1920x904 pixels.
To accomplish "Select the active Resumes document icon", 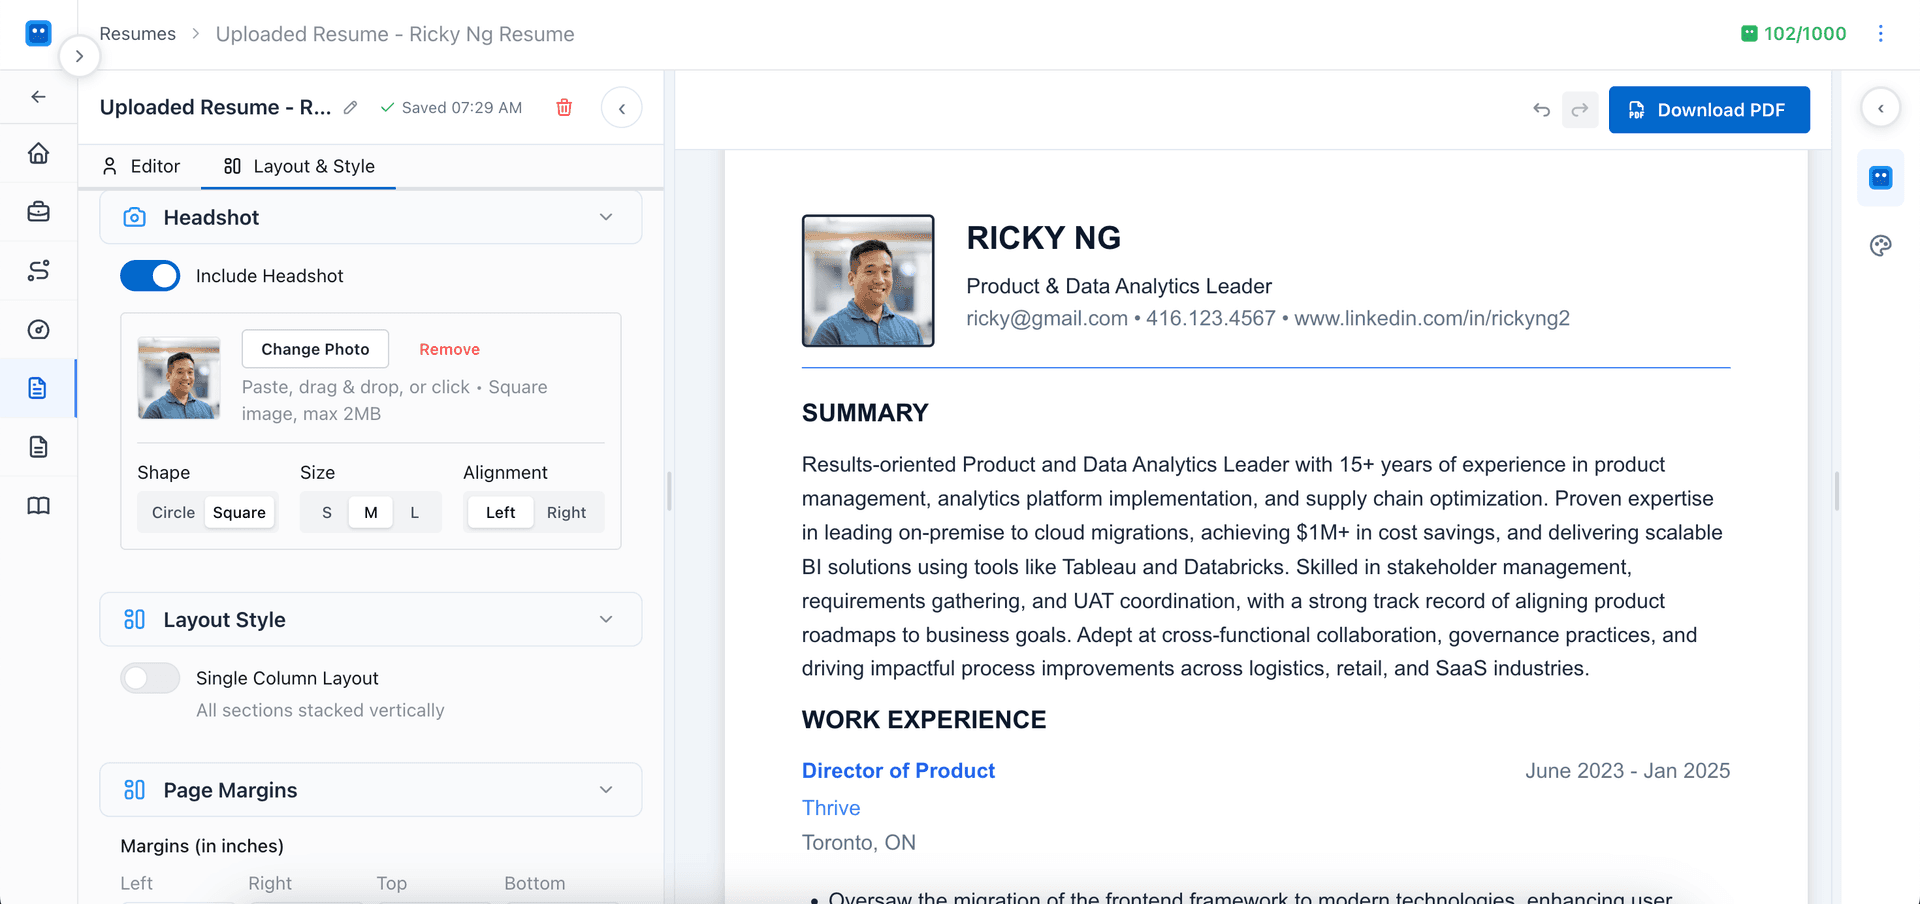I will point(38,388).
